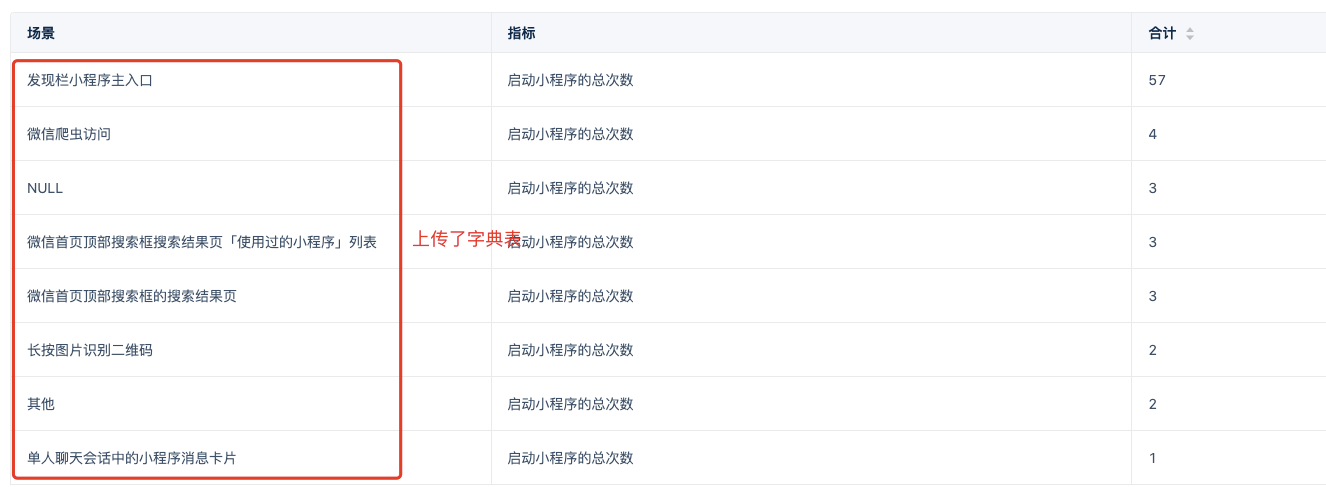Select the 单人聊天会话中的小程序消息卡片 scene cell
The height and width of the screenshot is (487, 1326).
[x=132, y=458]
